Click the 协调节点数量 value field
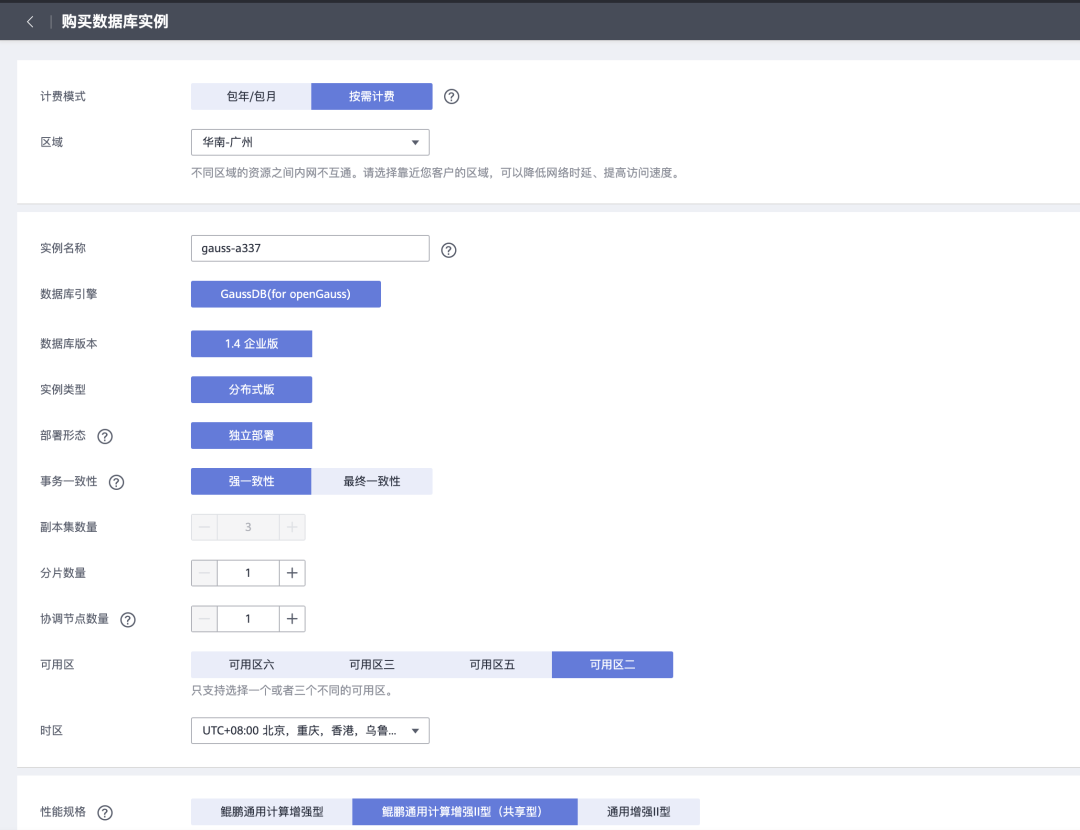Screen dimensions: 1080x830 click(248, 619)
